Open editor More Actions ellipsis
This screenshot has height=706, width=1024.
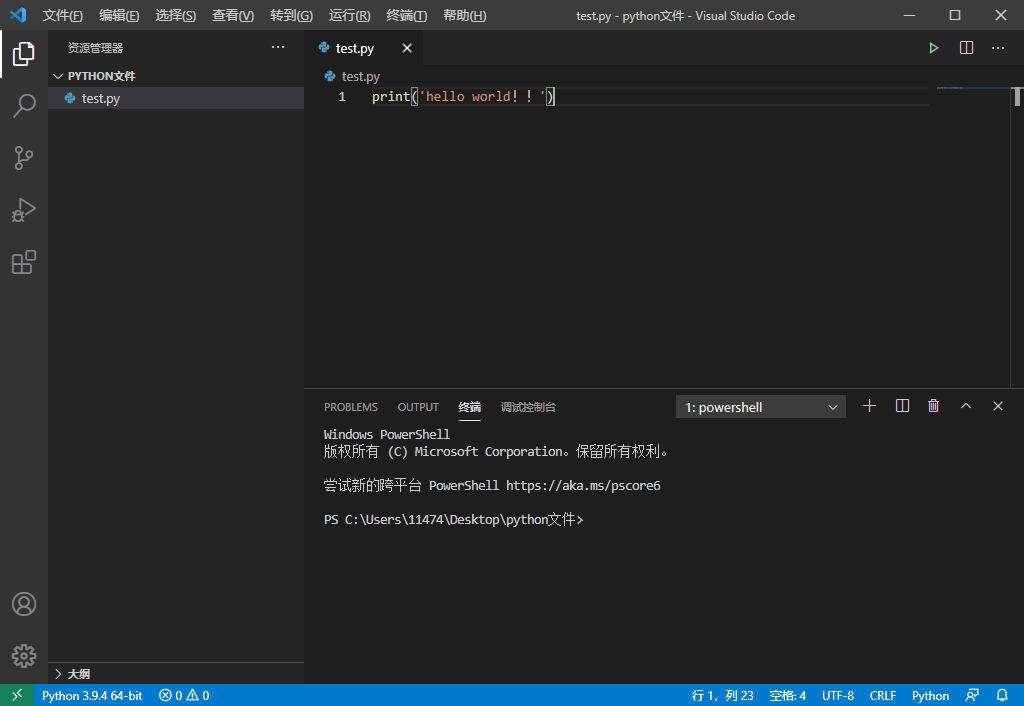998,48
